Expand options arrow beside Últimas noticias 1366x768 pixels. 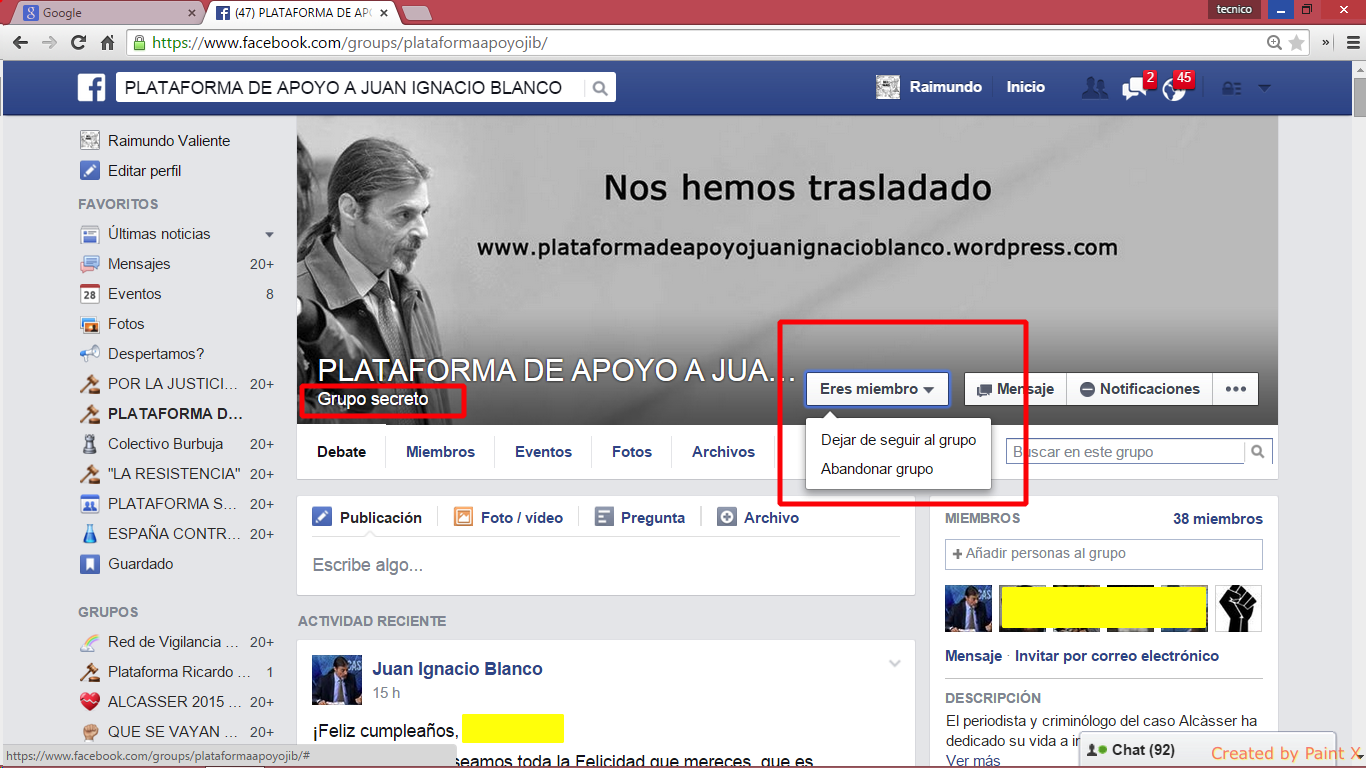pos(269,234)
